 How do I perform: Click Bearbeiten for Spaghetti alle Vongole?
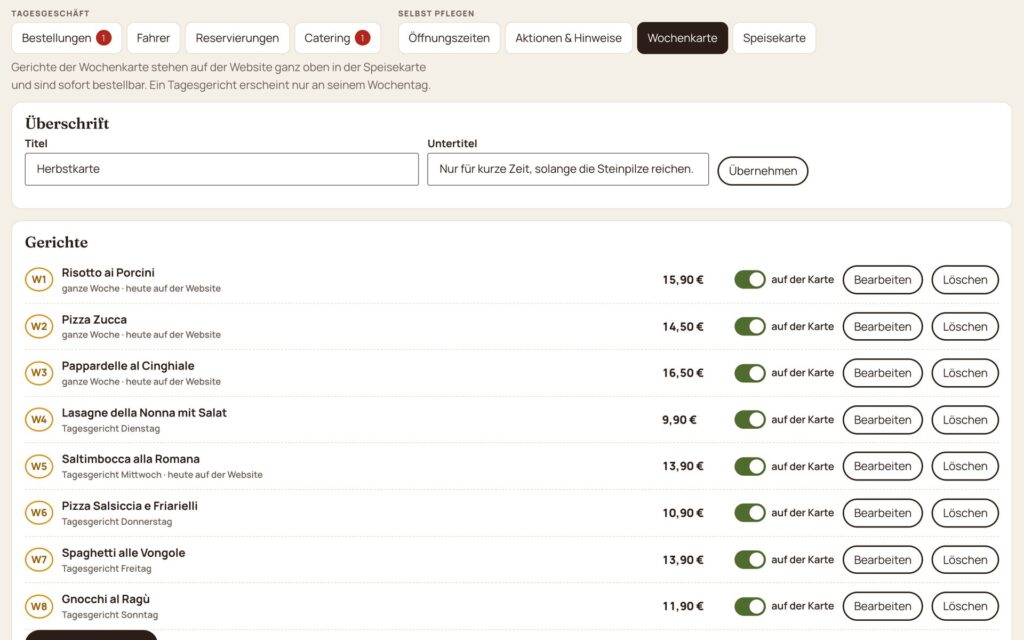[x=882, y=560]
